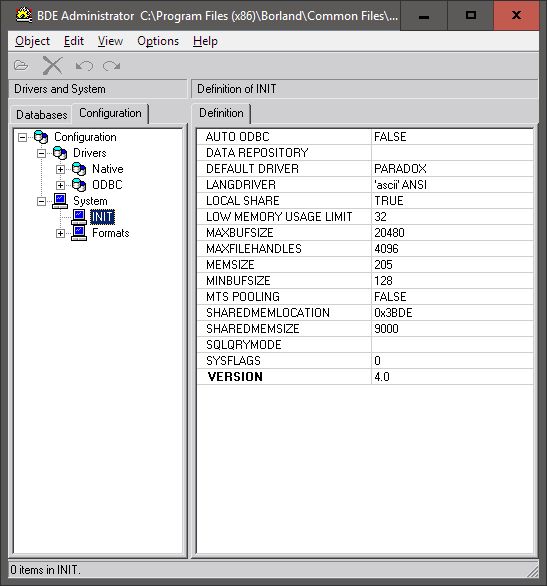This screenshot has height=586, width=548.
Task: Click the BDE Administrator title bar icon
Action: click(x=24, y=15)
